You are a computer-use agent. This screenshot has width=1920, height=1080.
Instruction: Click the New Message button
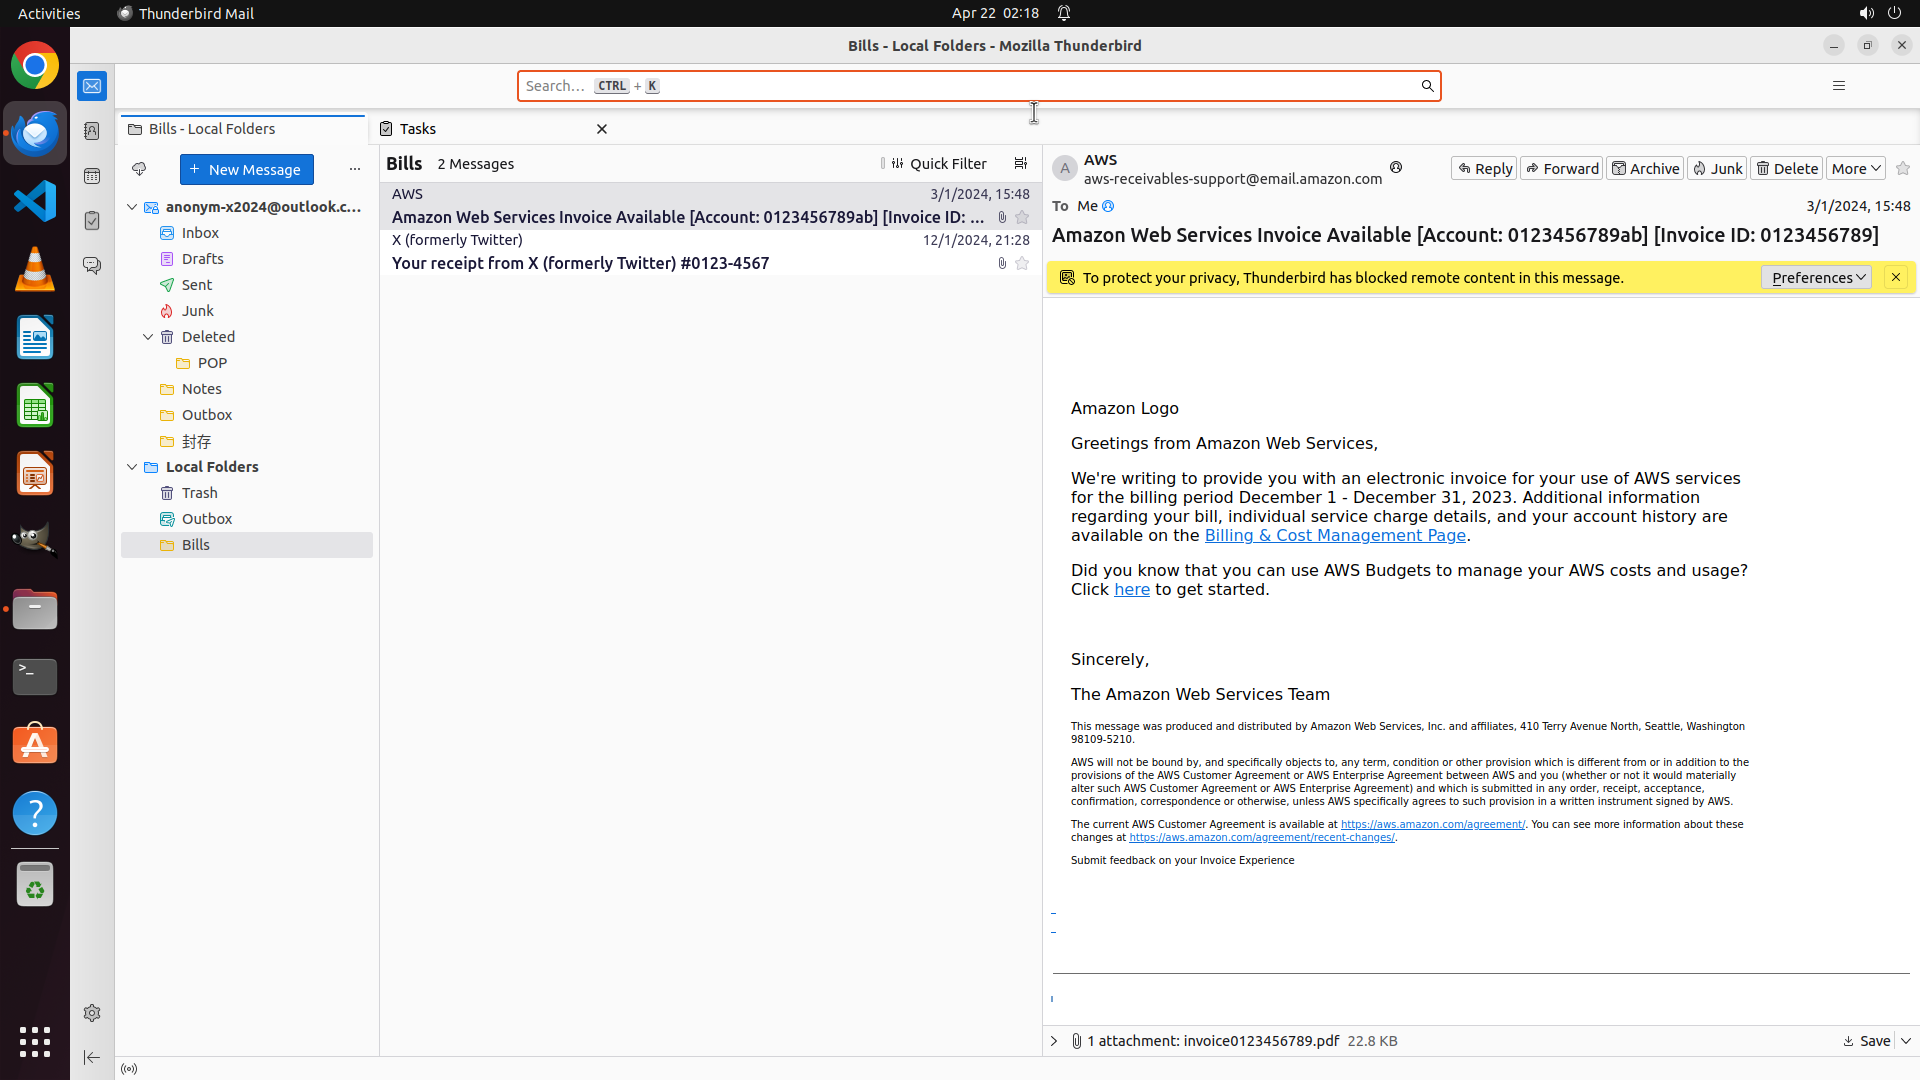click(246, 169)
